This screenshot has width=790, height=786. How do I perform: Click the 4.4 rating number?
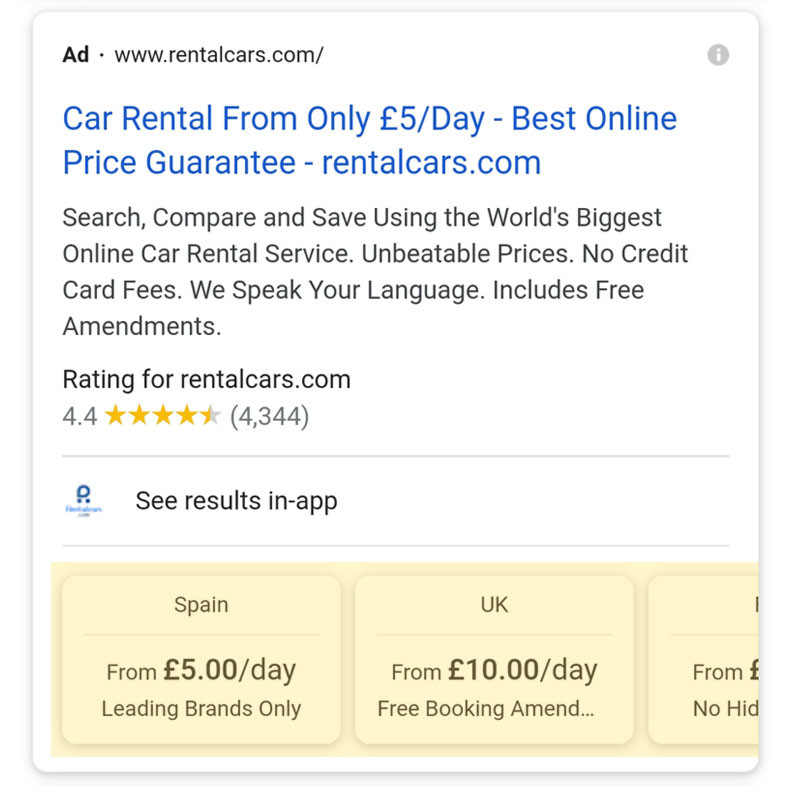(80, 416)
